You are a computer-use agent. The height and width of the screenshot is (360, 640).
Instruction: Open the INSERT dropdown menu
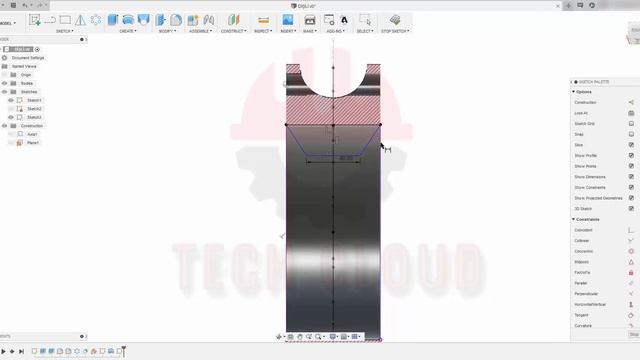(288, 31)
